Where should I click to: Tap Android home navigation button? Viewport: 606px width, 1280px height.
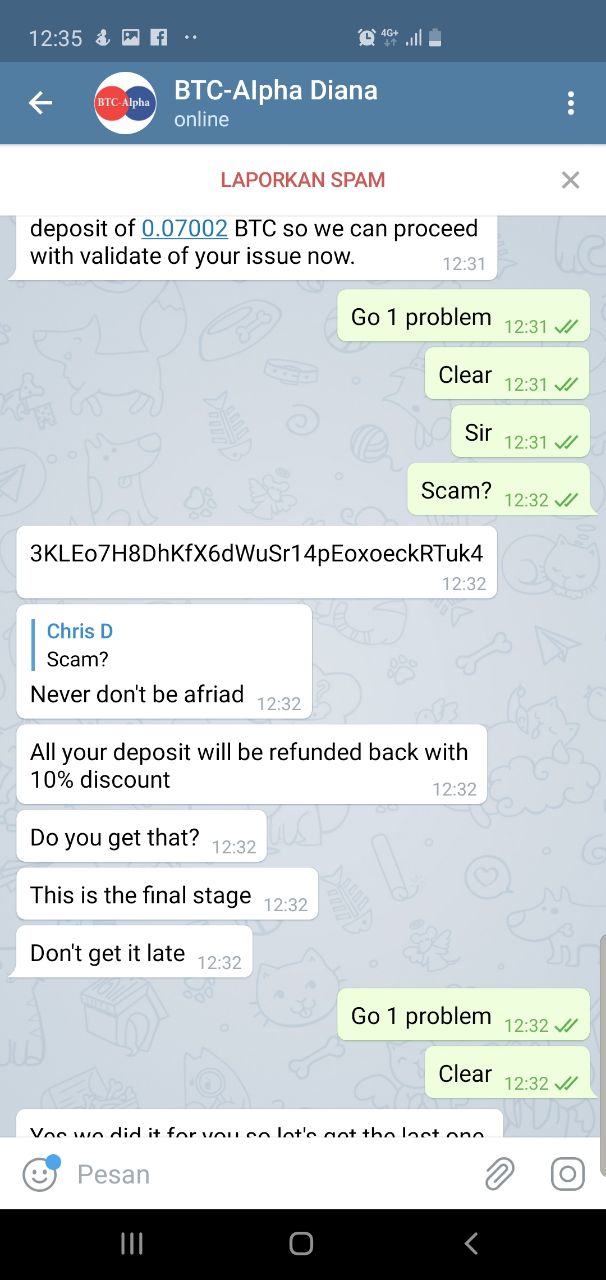(301, 1243)
